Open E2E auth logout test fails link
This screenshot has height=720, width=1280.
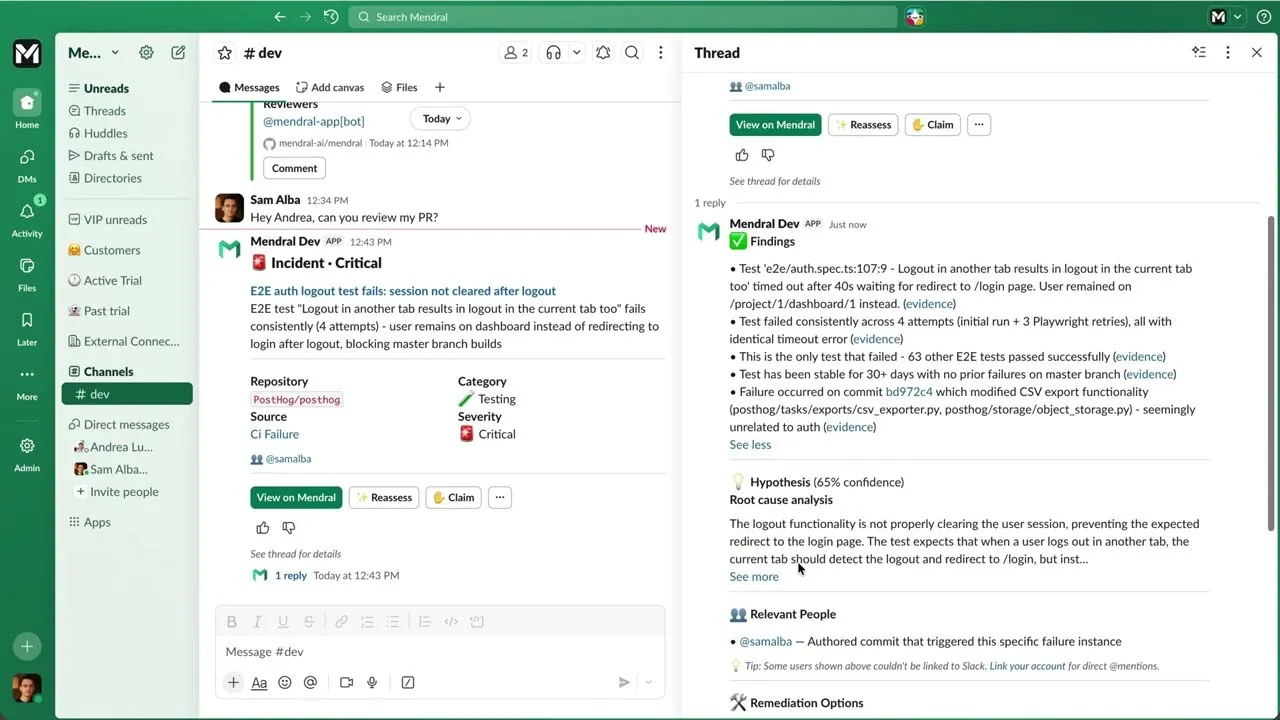[x=403, y=291]
